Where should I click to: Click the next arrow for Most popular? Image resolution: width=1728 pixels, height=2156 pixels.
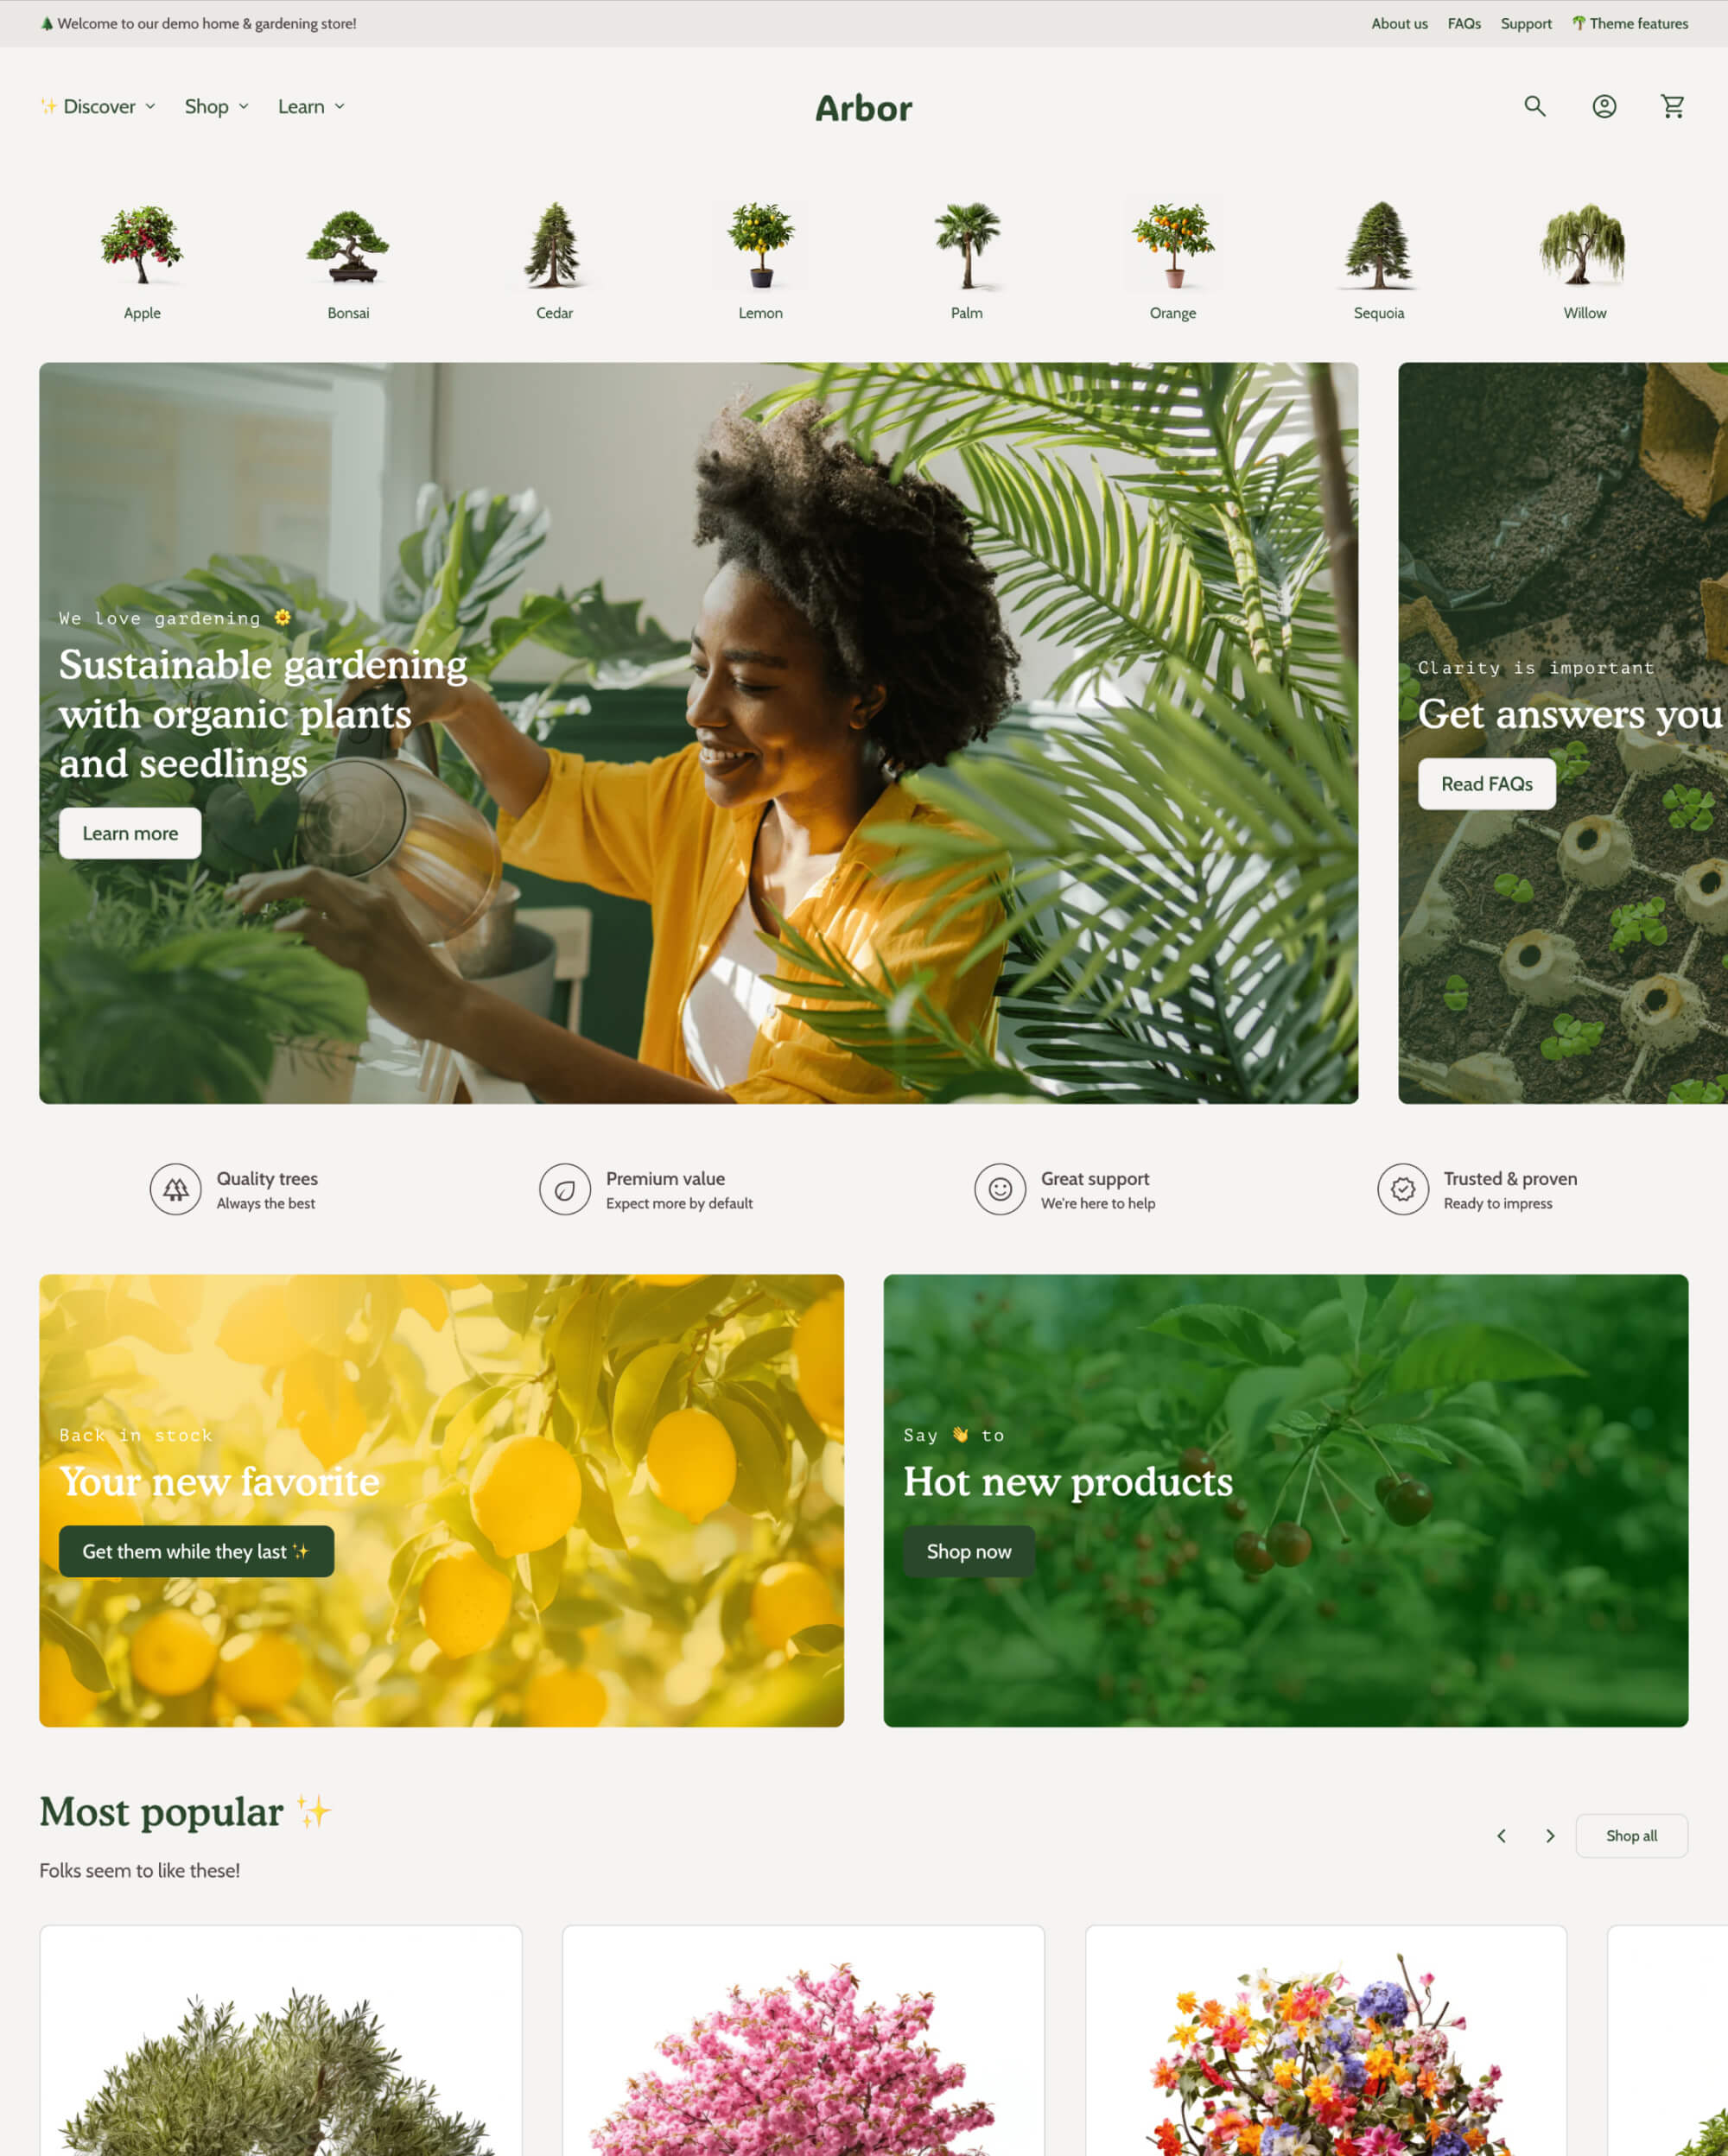tap(1550, 1836)
